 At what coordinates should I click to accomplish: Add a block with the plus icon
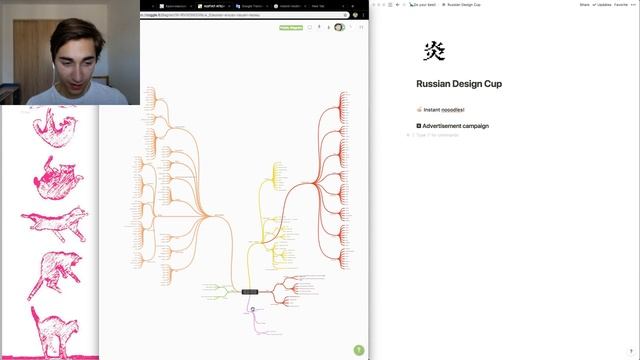click(408, 135)
